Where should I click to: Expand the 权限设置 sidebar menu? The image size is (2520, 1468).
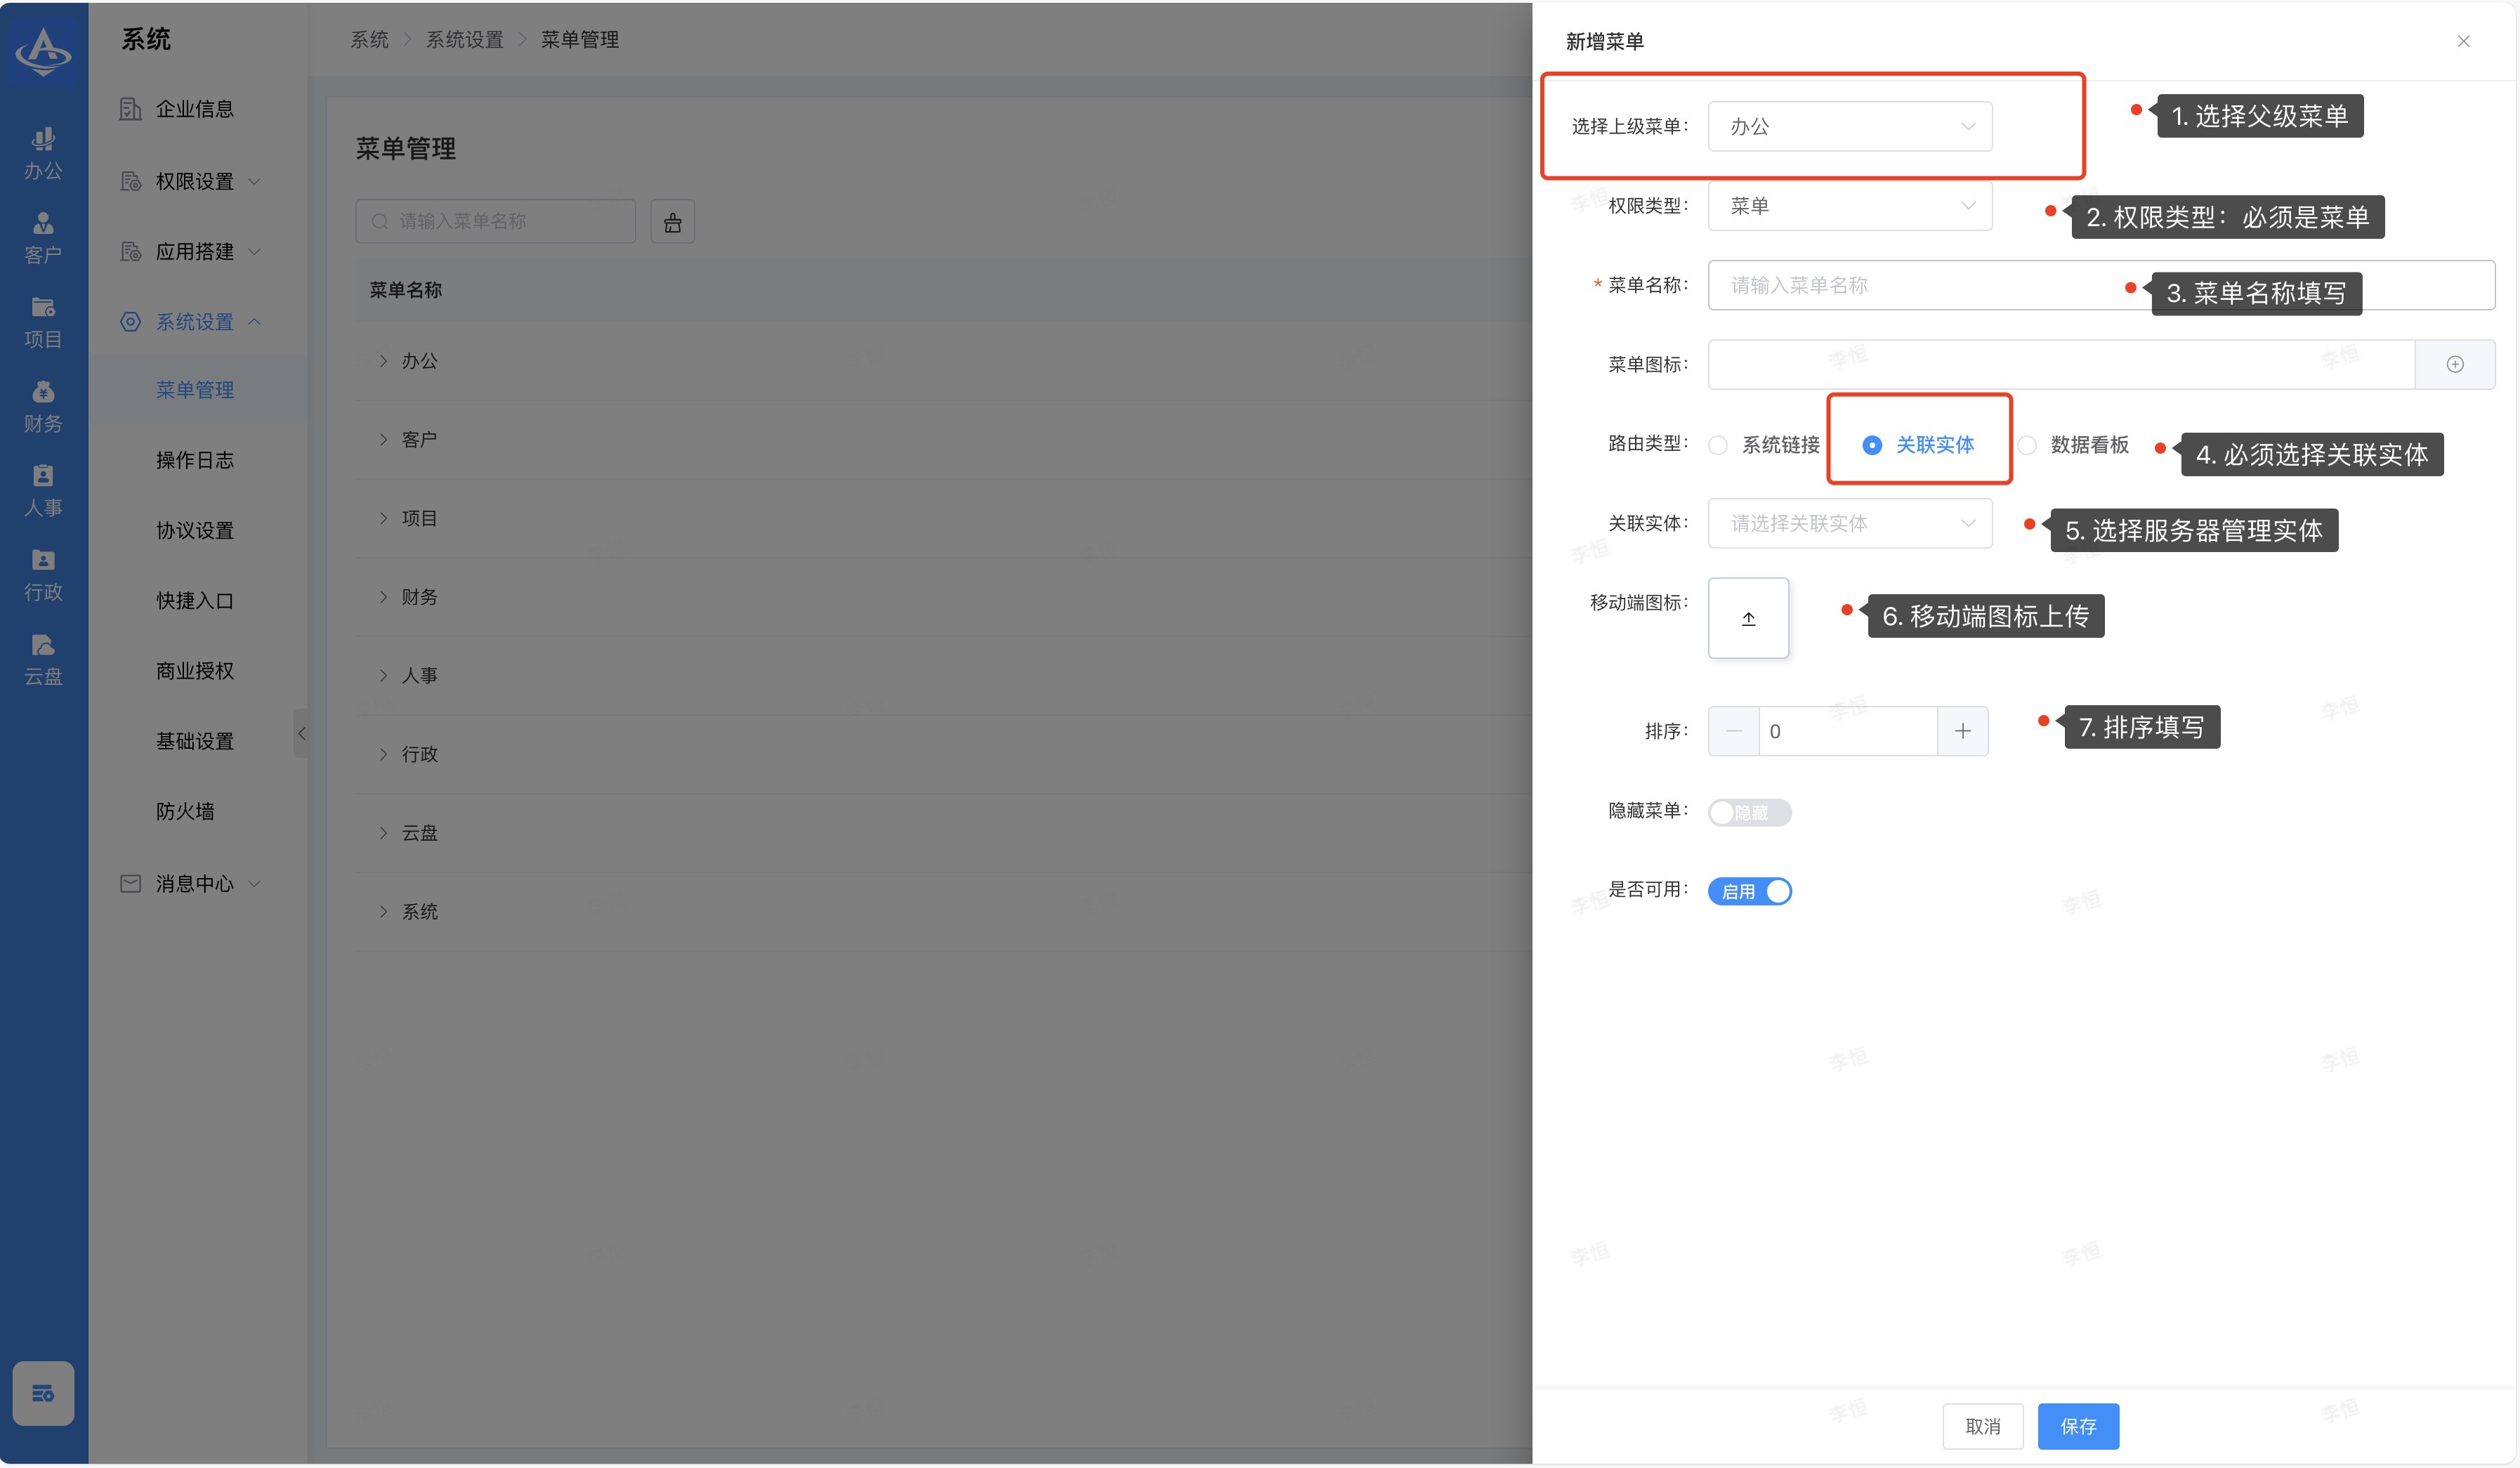point(194,181)
